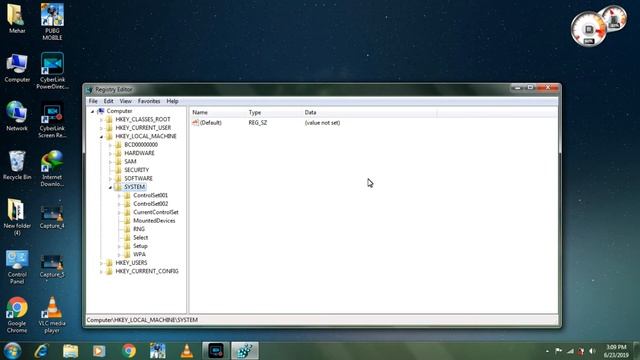Launch CyberLink Screen Recorder shortcut
This screenshot has width=640, height=360.
(x=52, y=120)
